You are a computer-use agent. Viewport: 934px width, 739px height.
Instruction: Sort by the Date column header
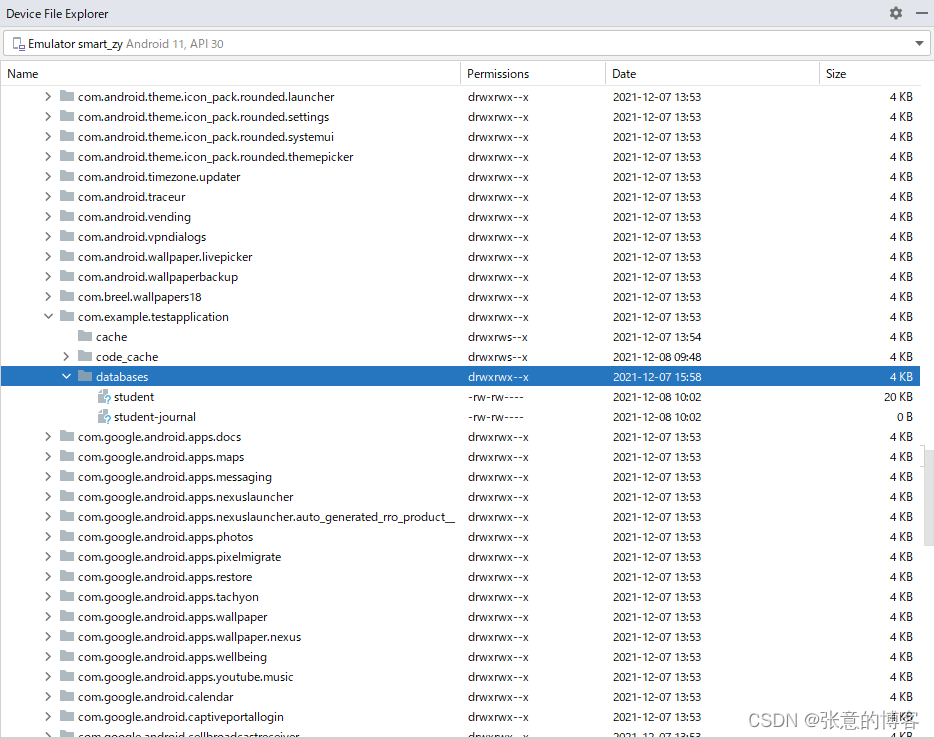pos(624,74)
